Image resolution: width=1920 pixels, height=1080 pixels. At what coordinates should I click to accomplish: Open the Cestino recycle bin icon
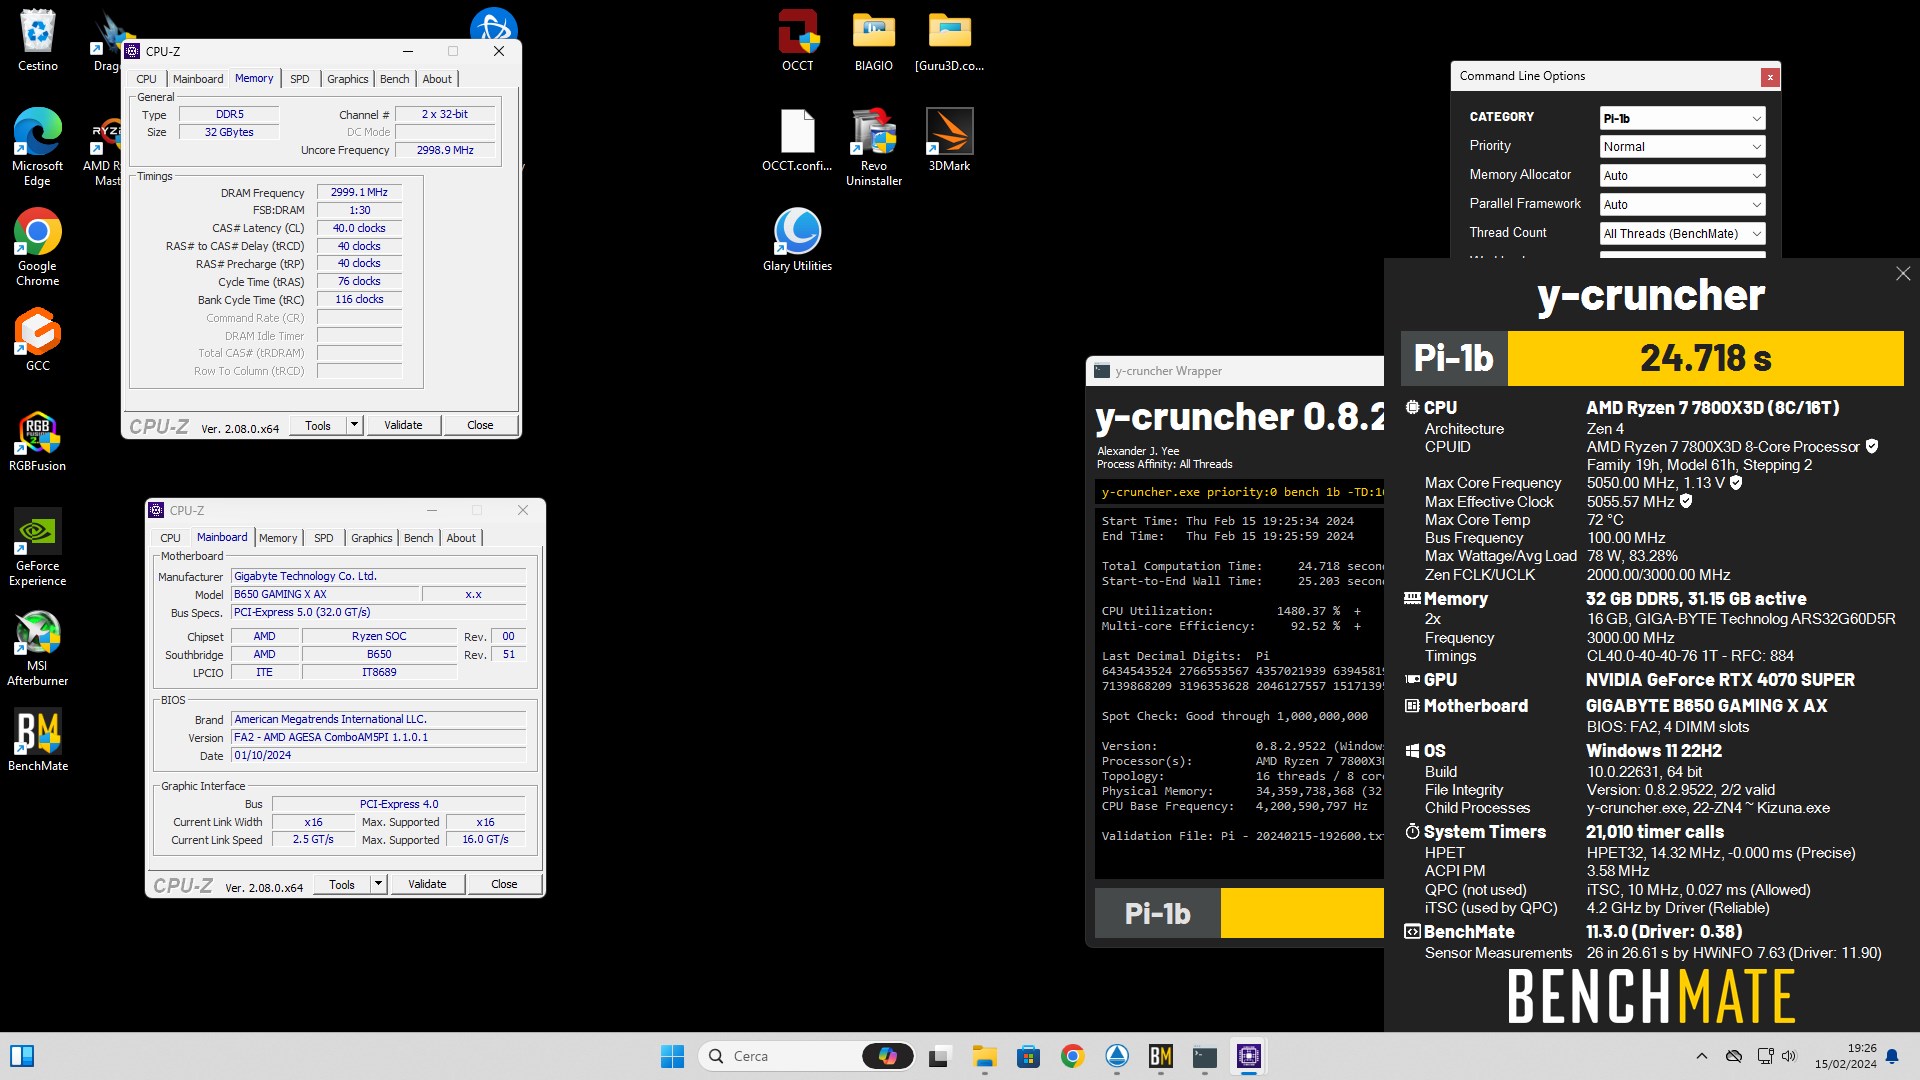click(x=37, y=40)
